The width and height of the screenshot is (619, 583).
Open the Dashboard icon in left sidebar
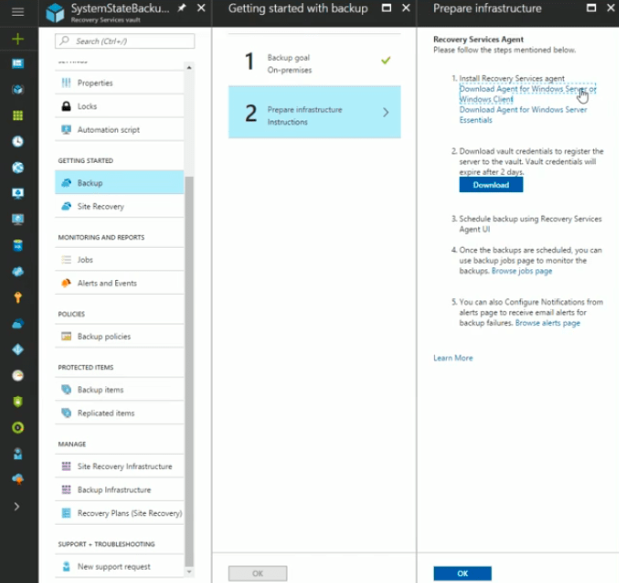18,64
